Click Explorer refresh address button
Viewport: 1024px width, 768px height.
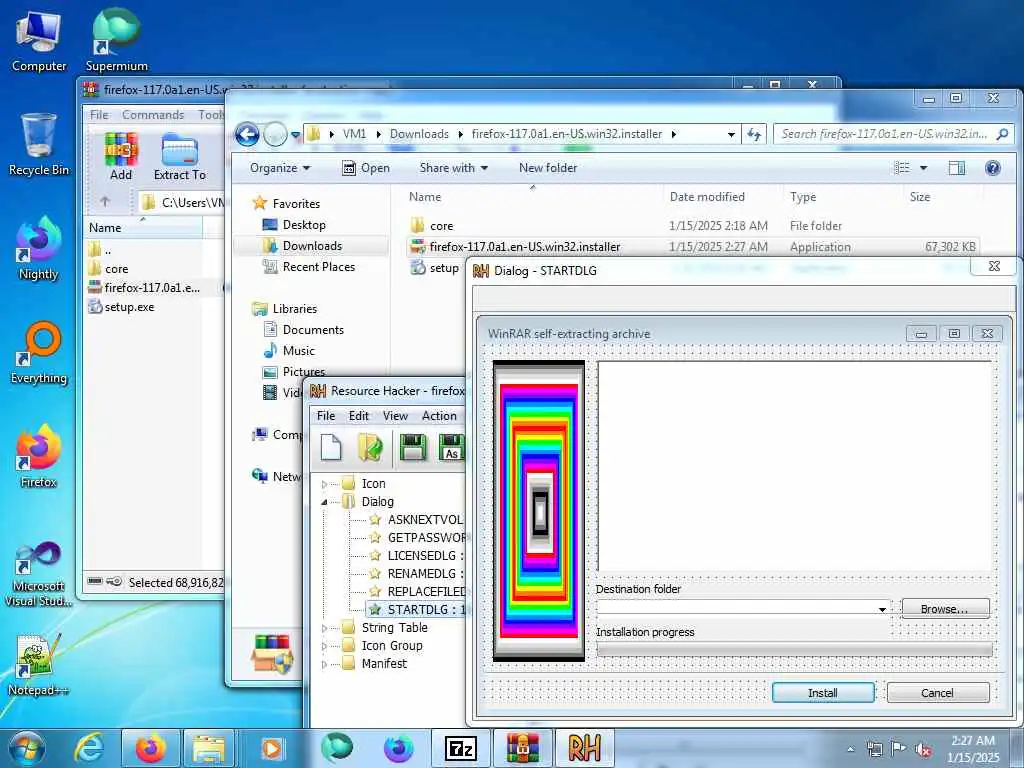click(754, 135)
